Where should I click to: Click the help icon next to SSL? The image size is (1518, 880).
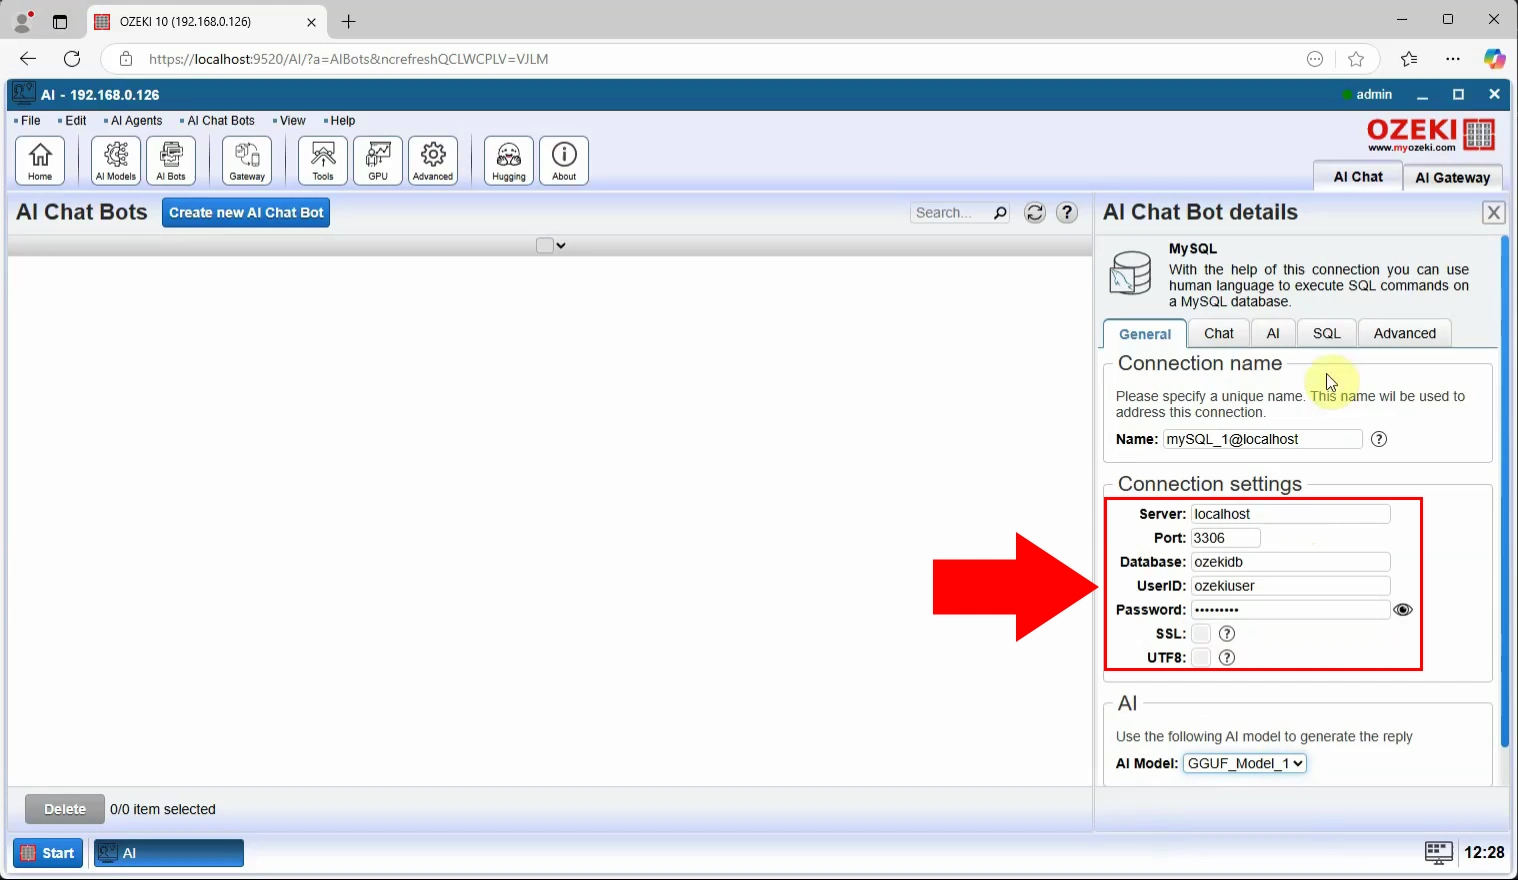click(1227, 634)
